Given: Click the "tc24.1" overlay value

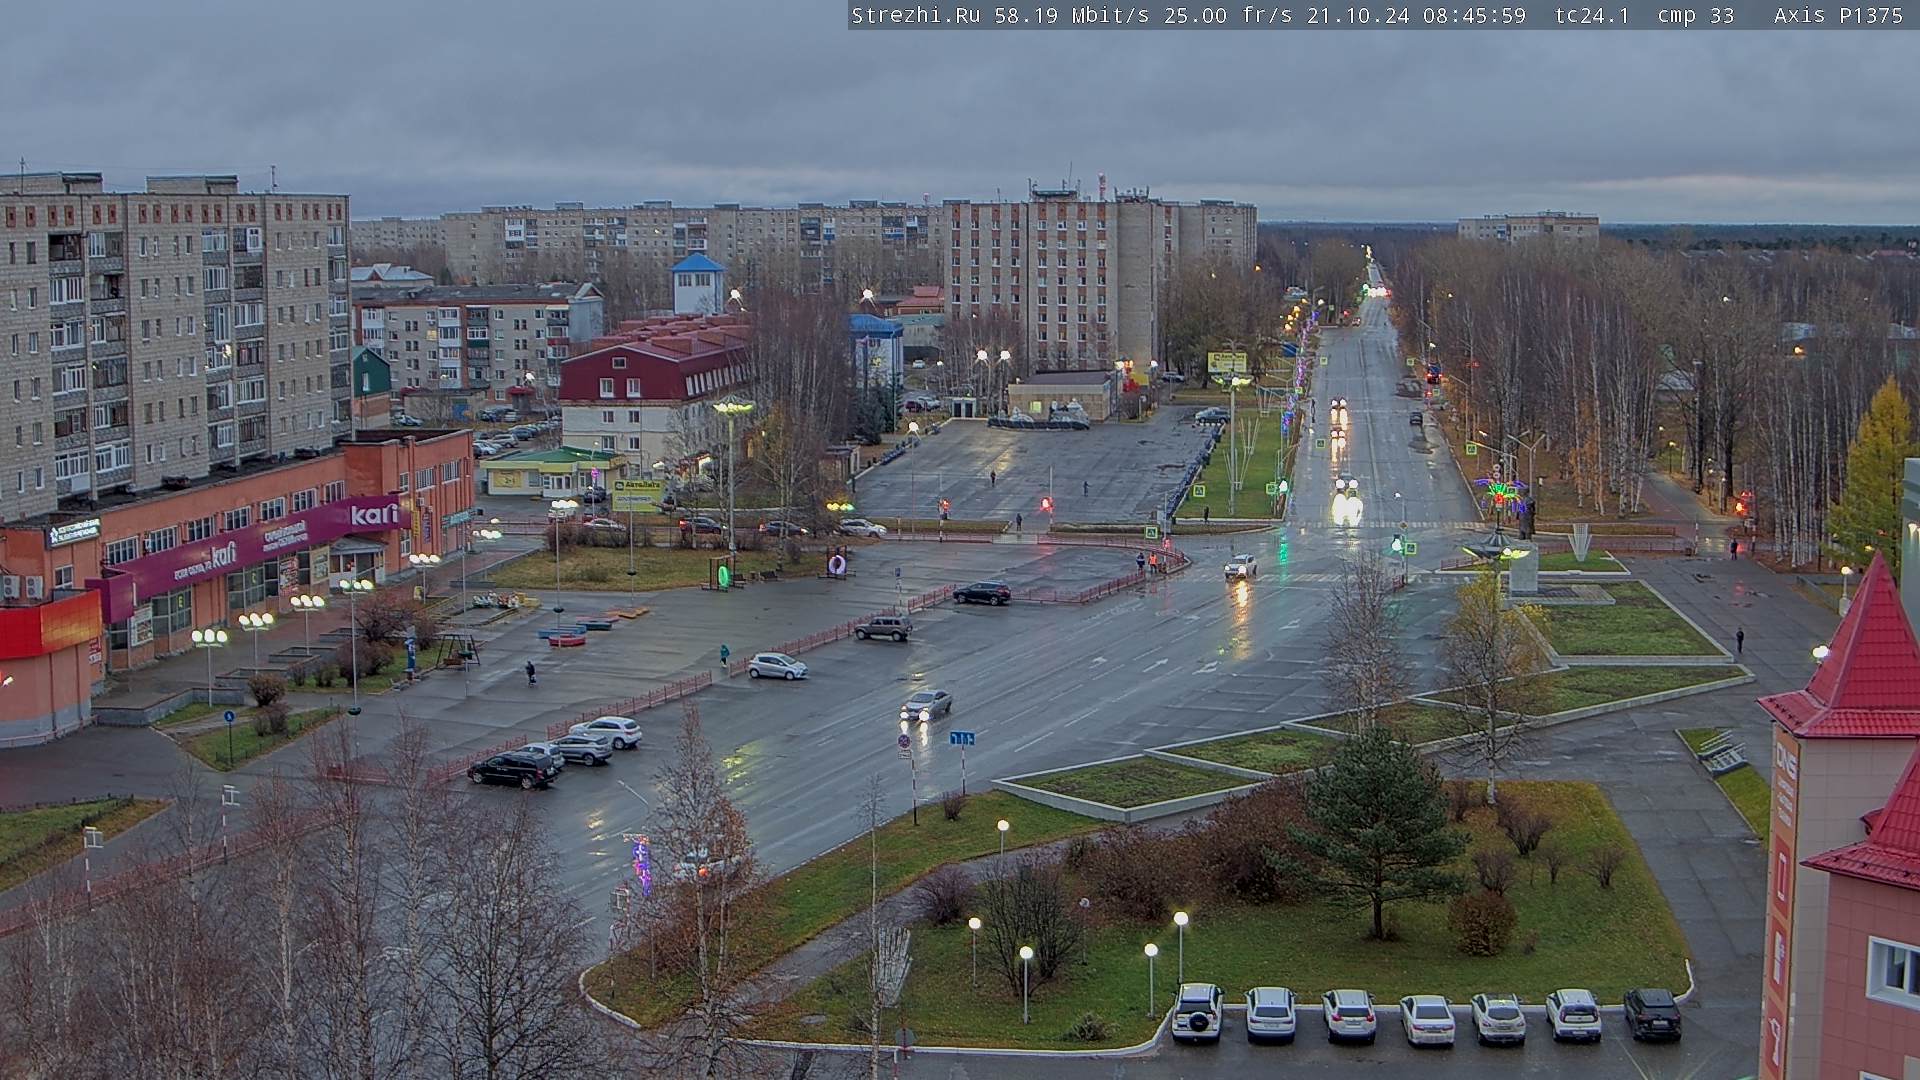Looking at the screenshot, I should tap(1592, 15).
